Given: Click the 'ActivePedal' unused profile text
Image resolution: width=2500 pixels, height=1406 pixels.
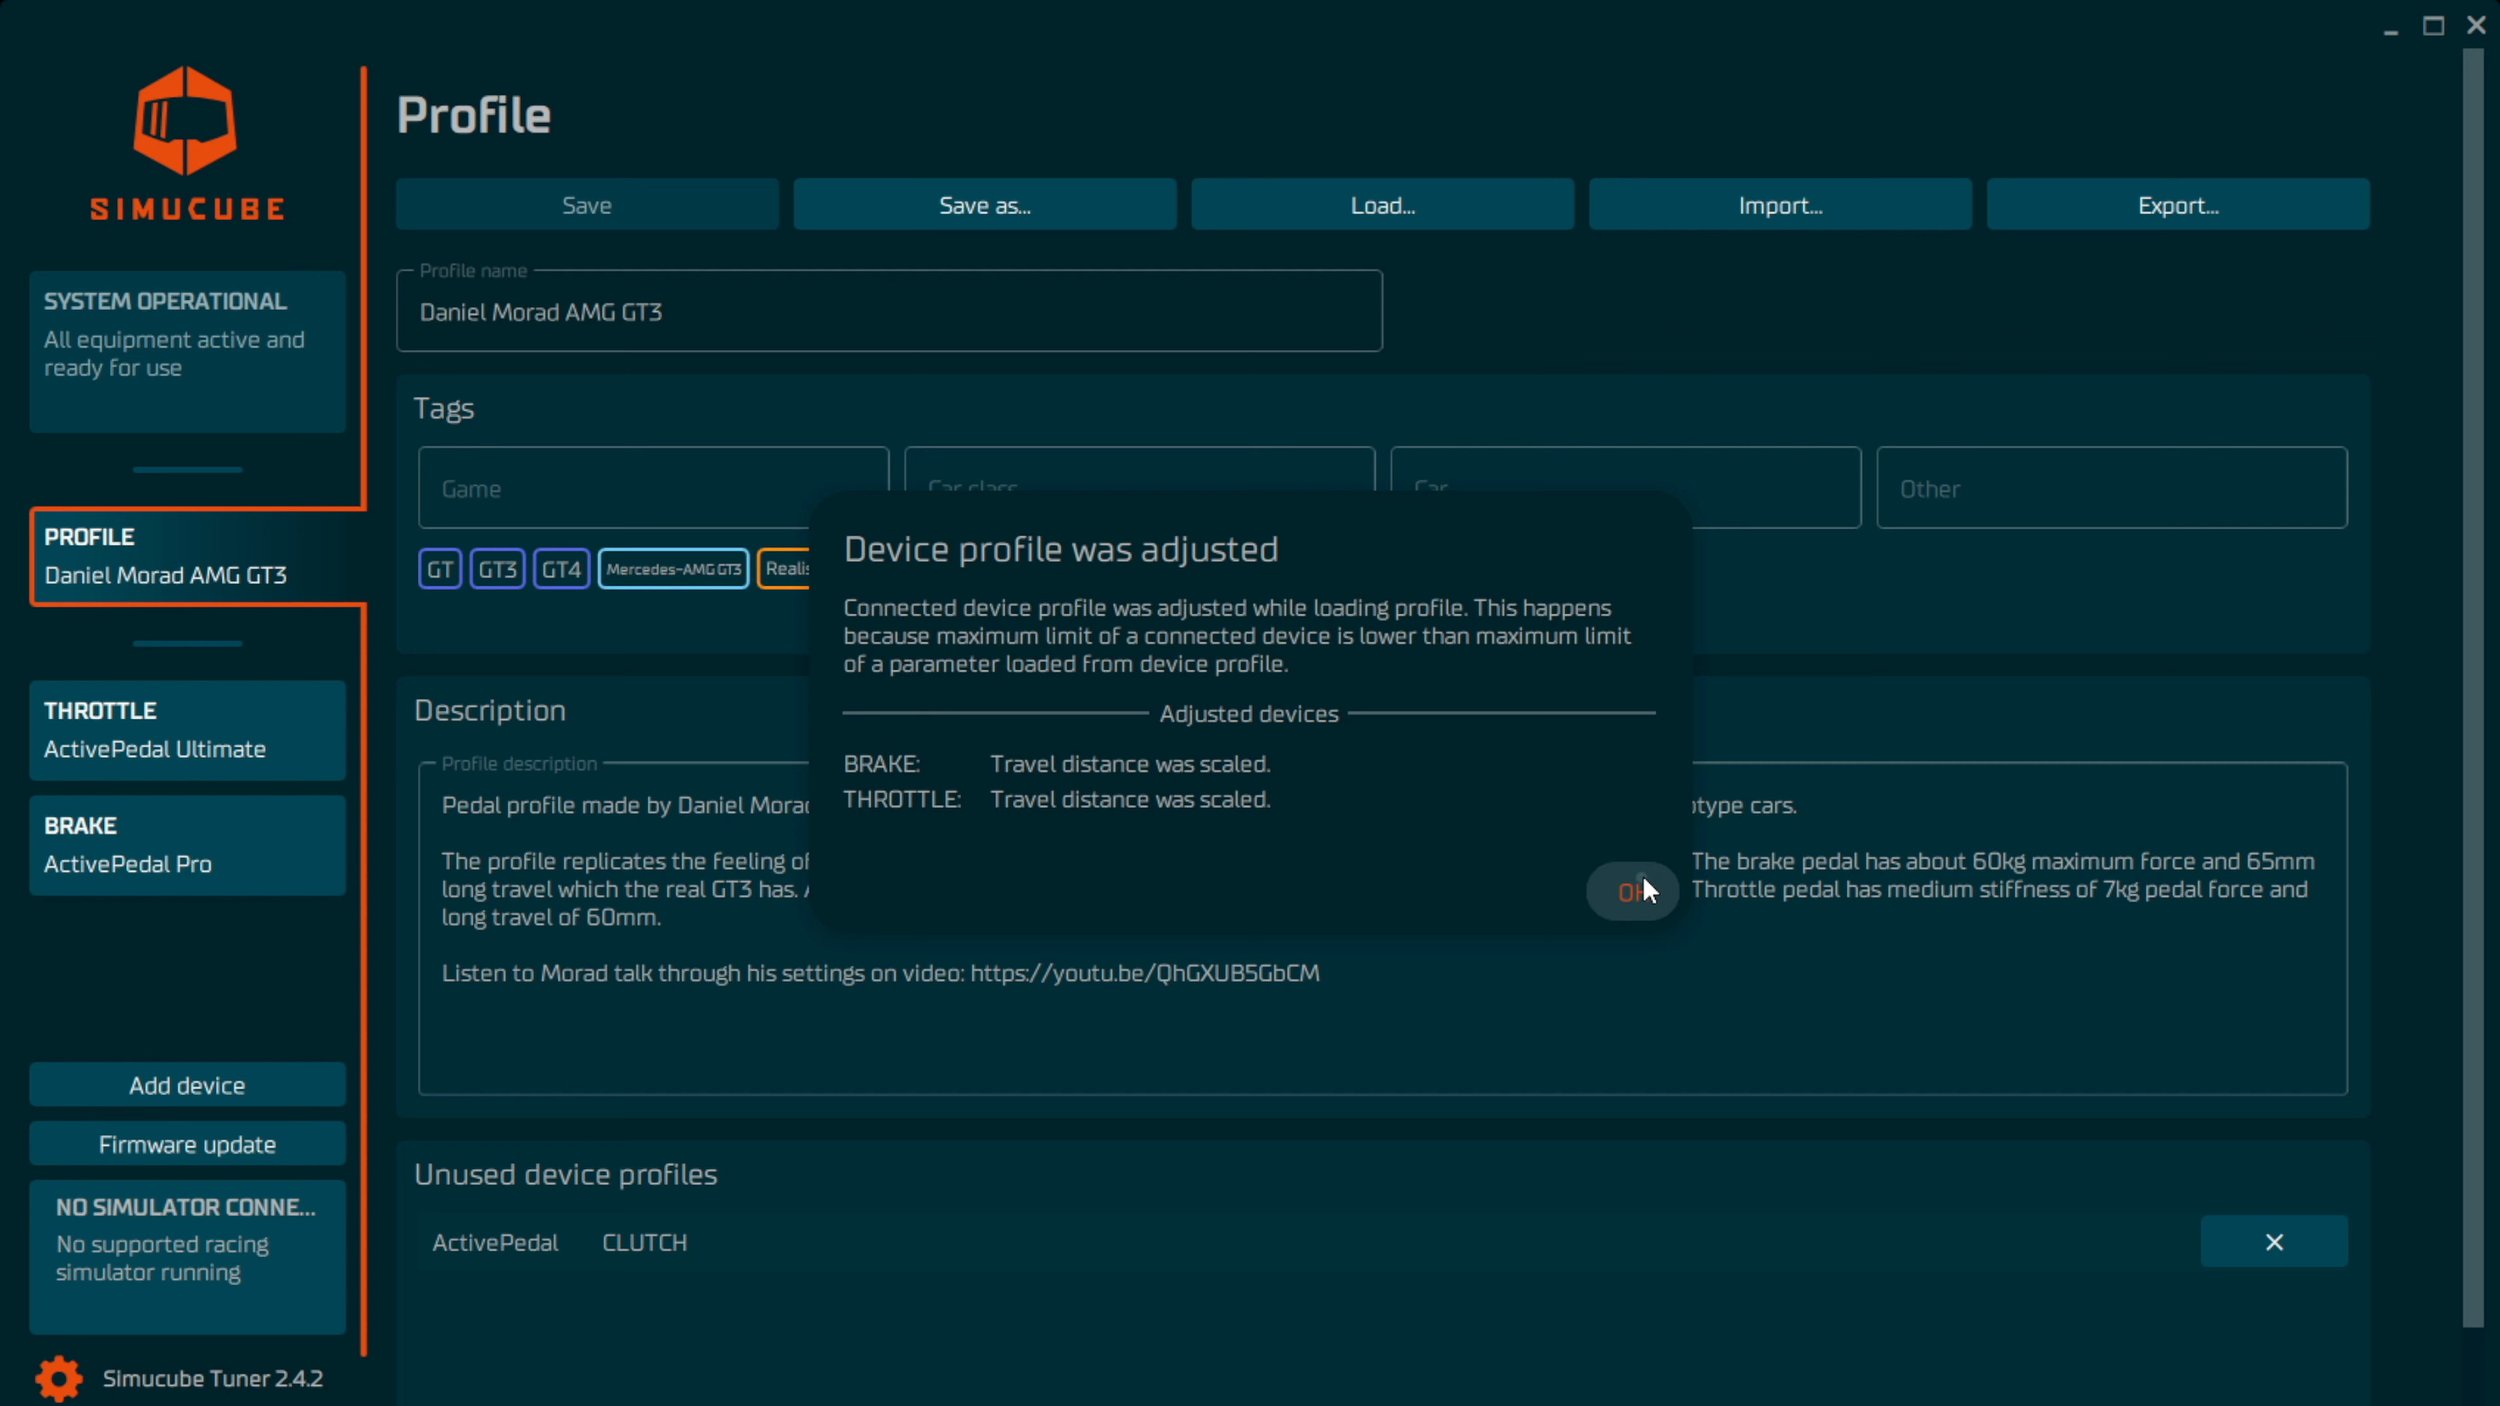Looking at the screenshot, I should pyautogui.click(x=495, y=1242).
